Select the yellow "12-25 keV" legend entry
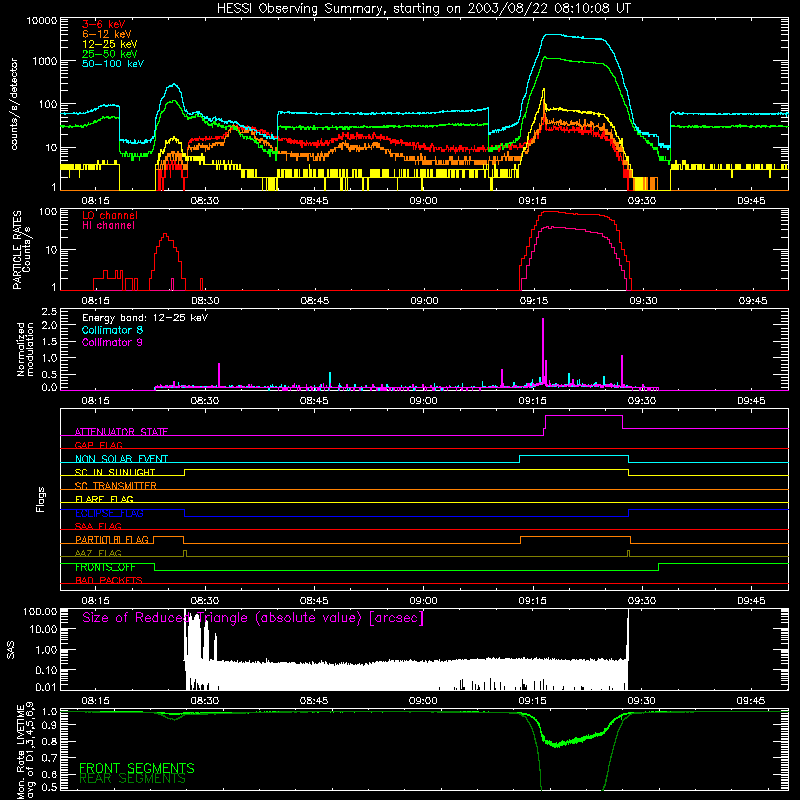The height and width of the screenshot is (800, 800). click(x=110, y=44)
